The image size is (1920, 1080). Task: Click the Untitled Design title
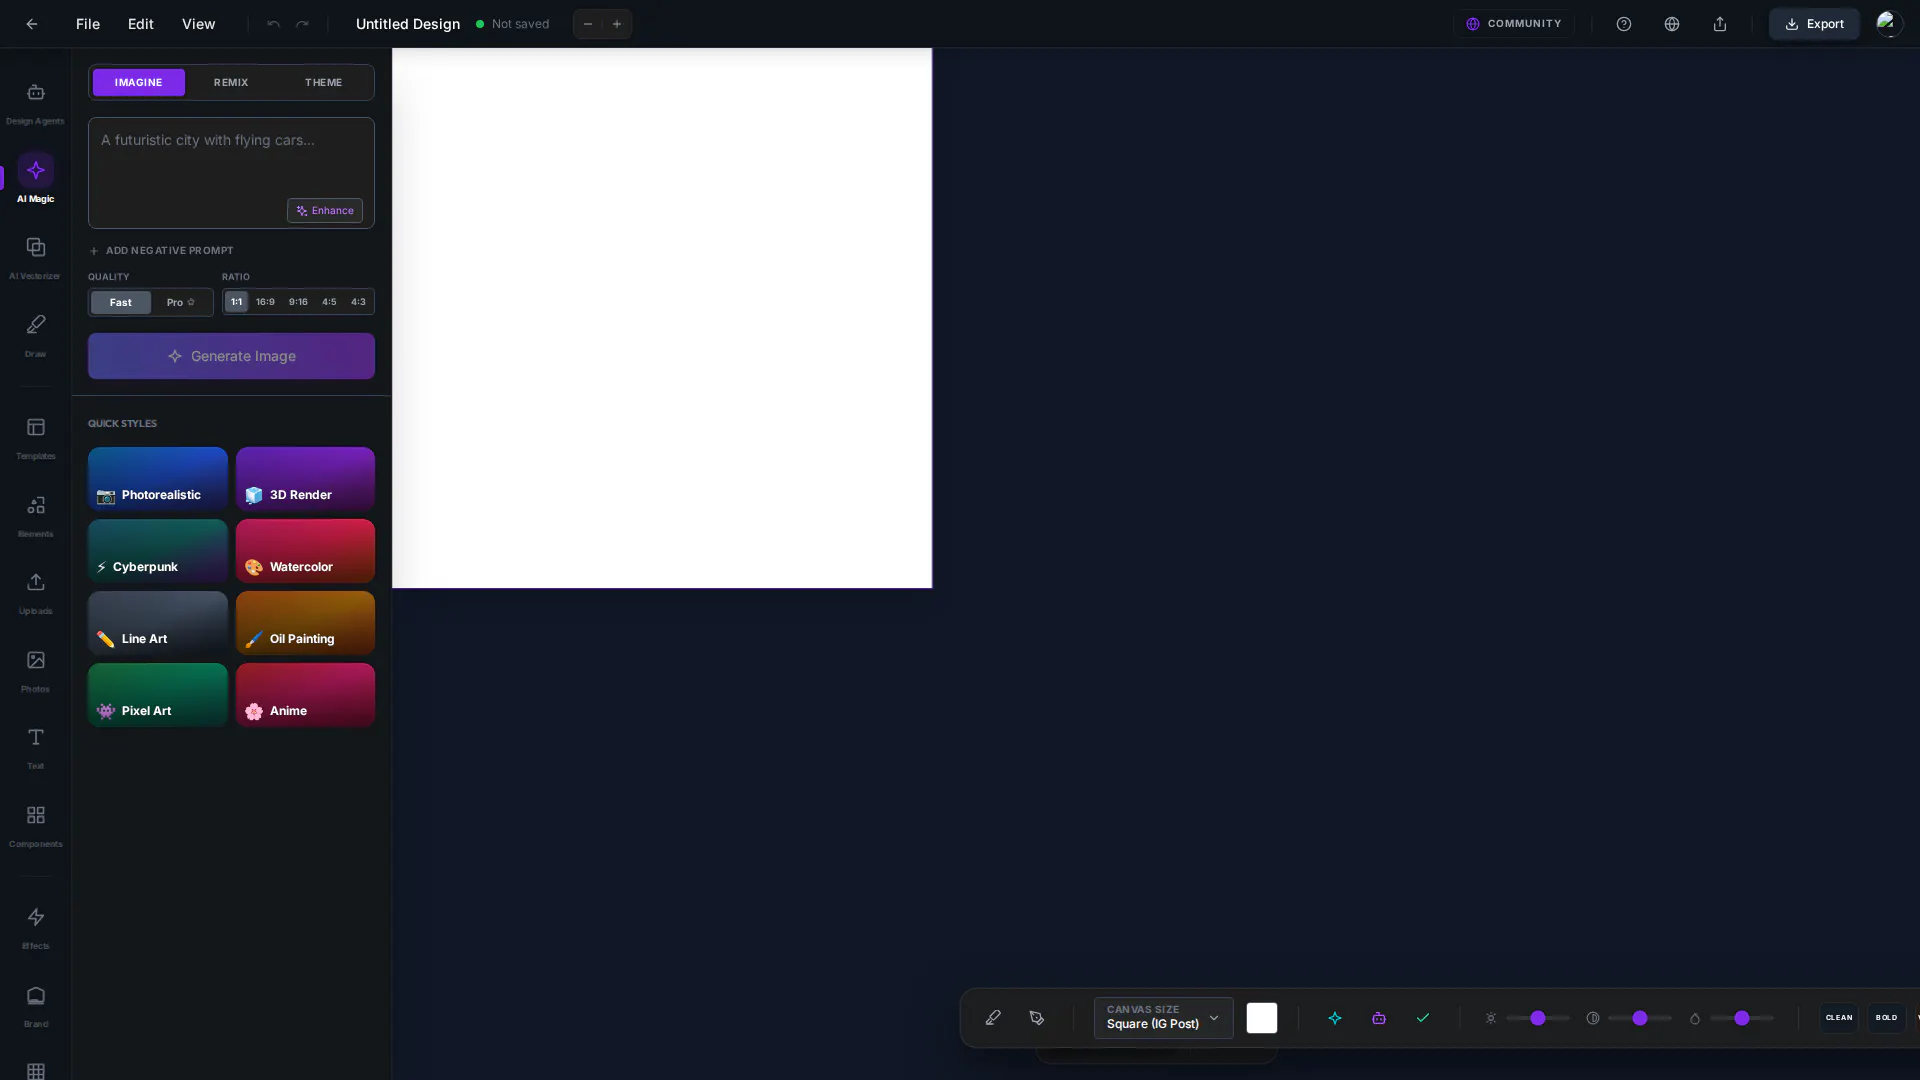[408, 24]
